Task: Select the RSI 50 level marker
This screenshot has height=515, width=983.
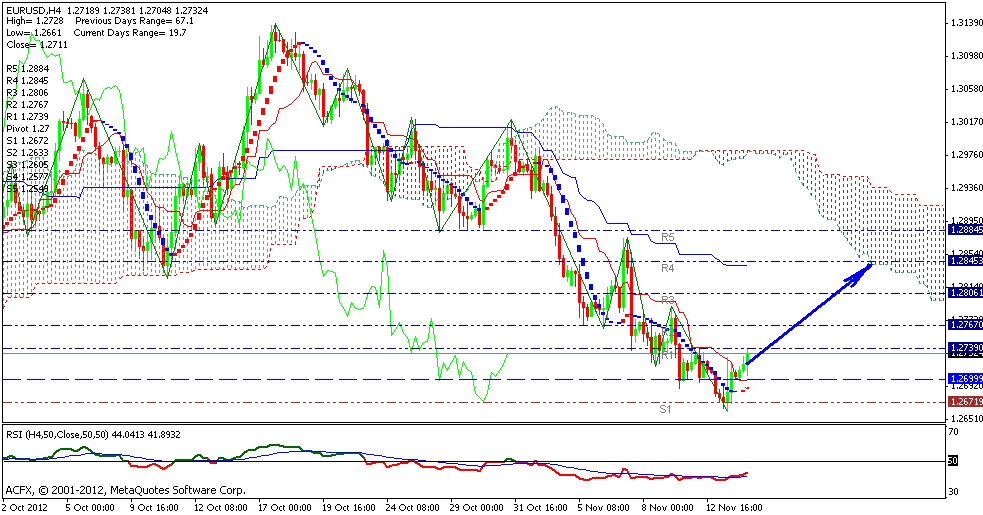Action: 953,461
